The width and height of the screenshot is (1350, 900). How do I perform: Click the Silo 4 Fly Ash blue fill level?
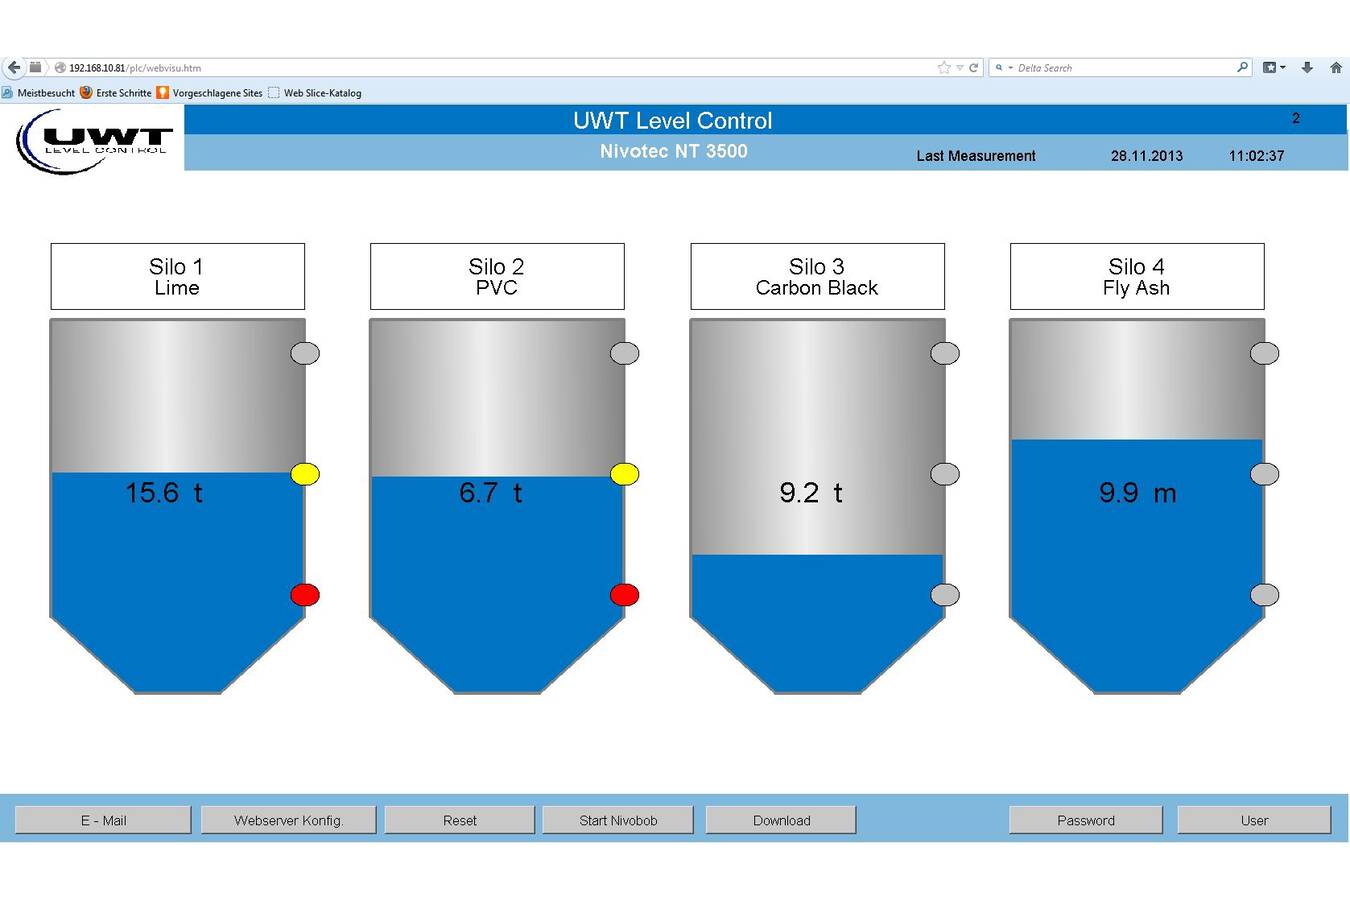click(x=1136, y=570)
